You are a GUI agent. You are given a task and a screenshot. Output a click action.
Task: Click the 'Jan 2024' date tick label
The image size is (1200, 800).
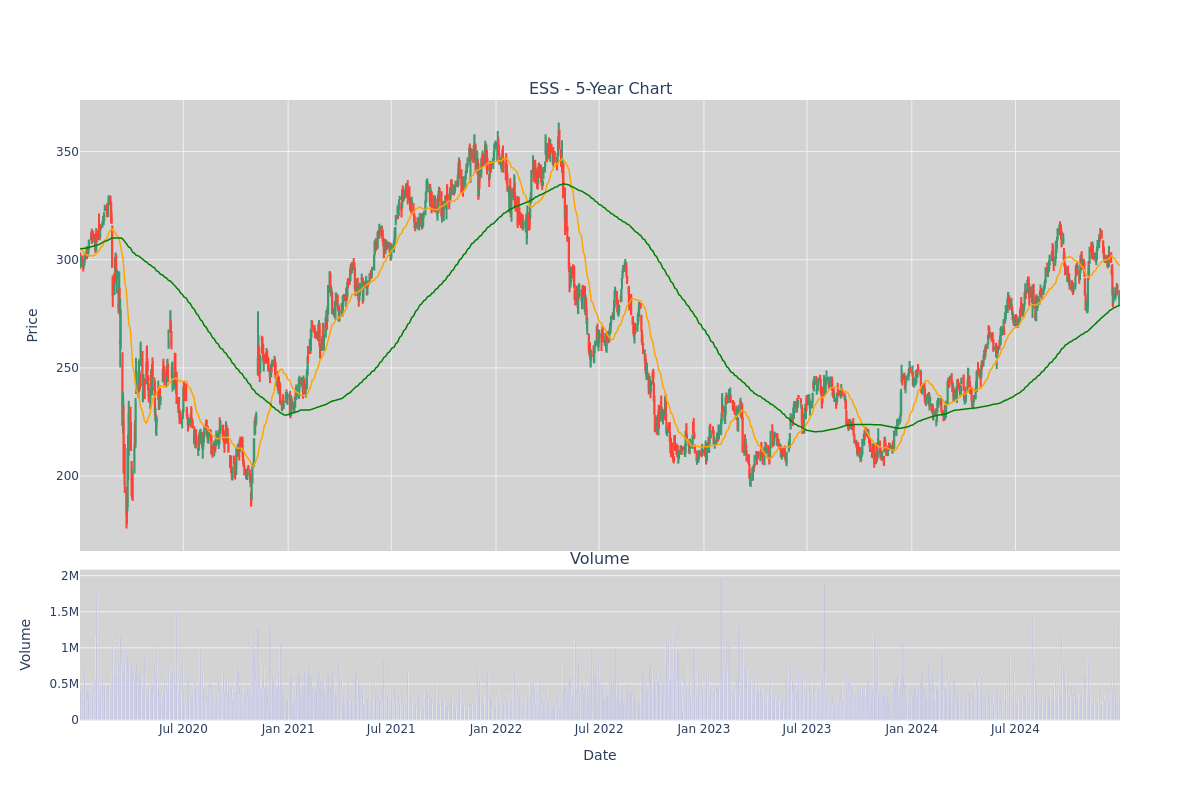point(912,729)
